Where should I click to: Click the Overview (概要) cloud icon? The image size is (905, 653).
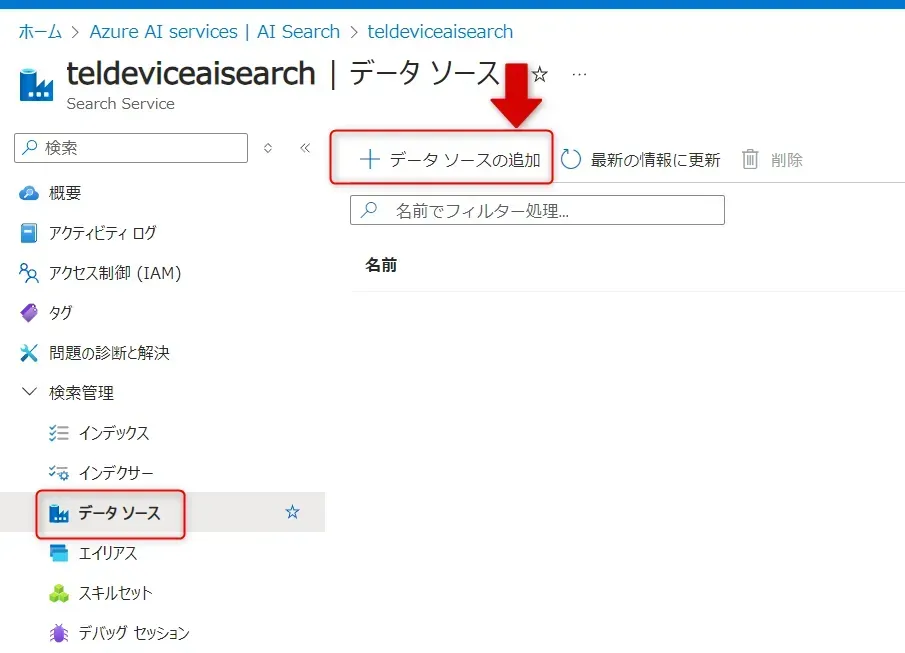coord(29,193)
